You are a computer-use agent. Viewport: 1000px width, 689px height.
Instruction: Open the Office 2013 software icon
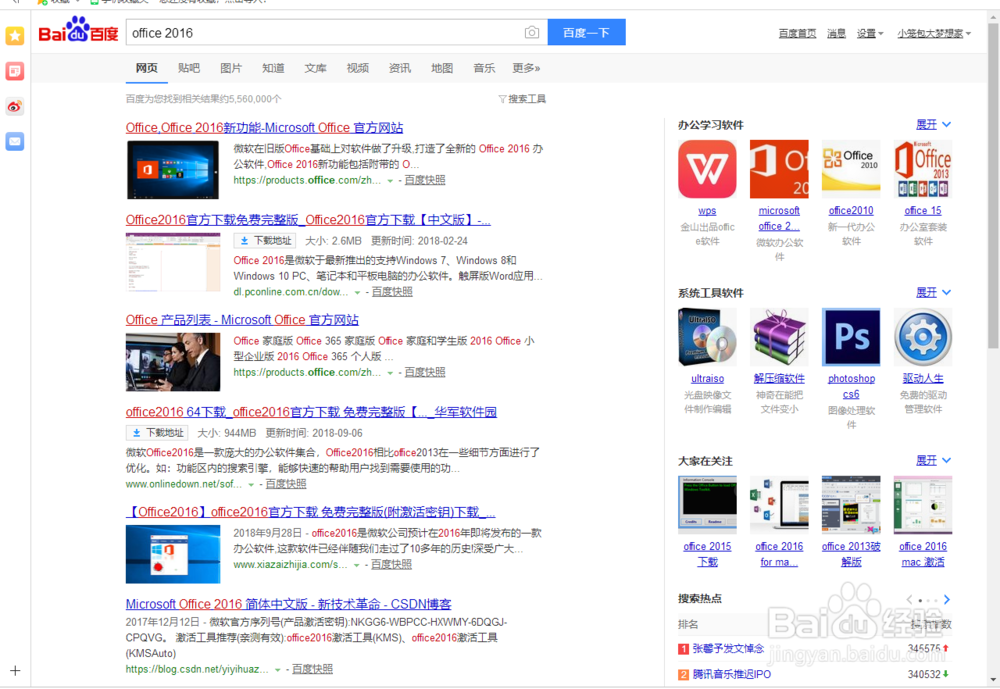923,169
